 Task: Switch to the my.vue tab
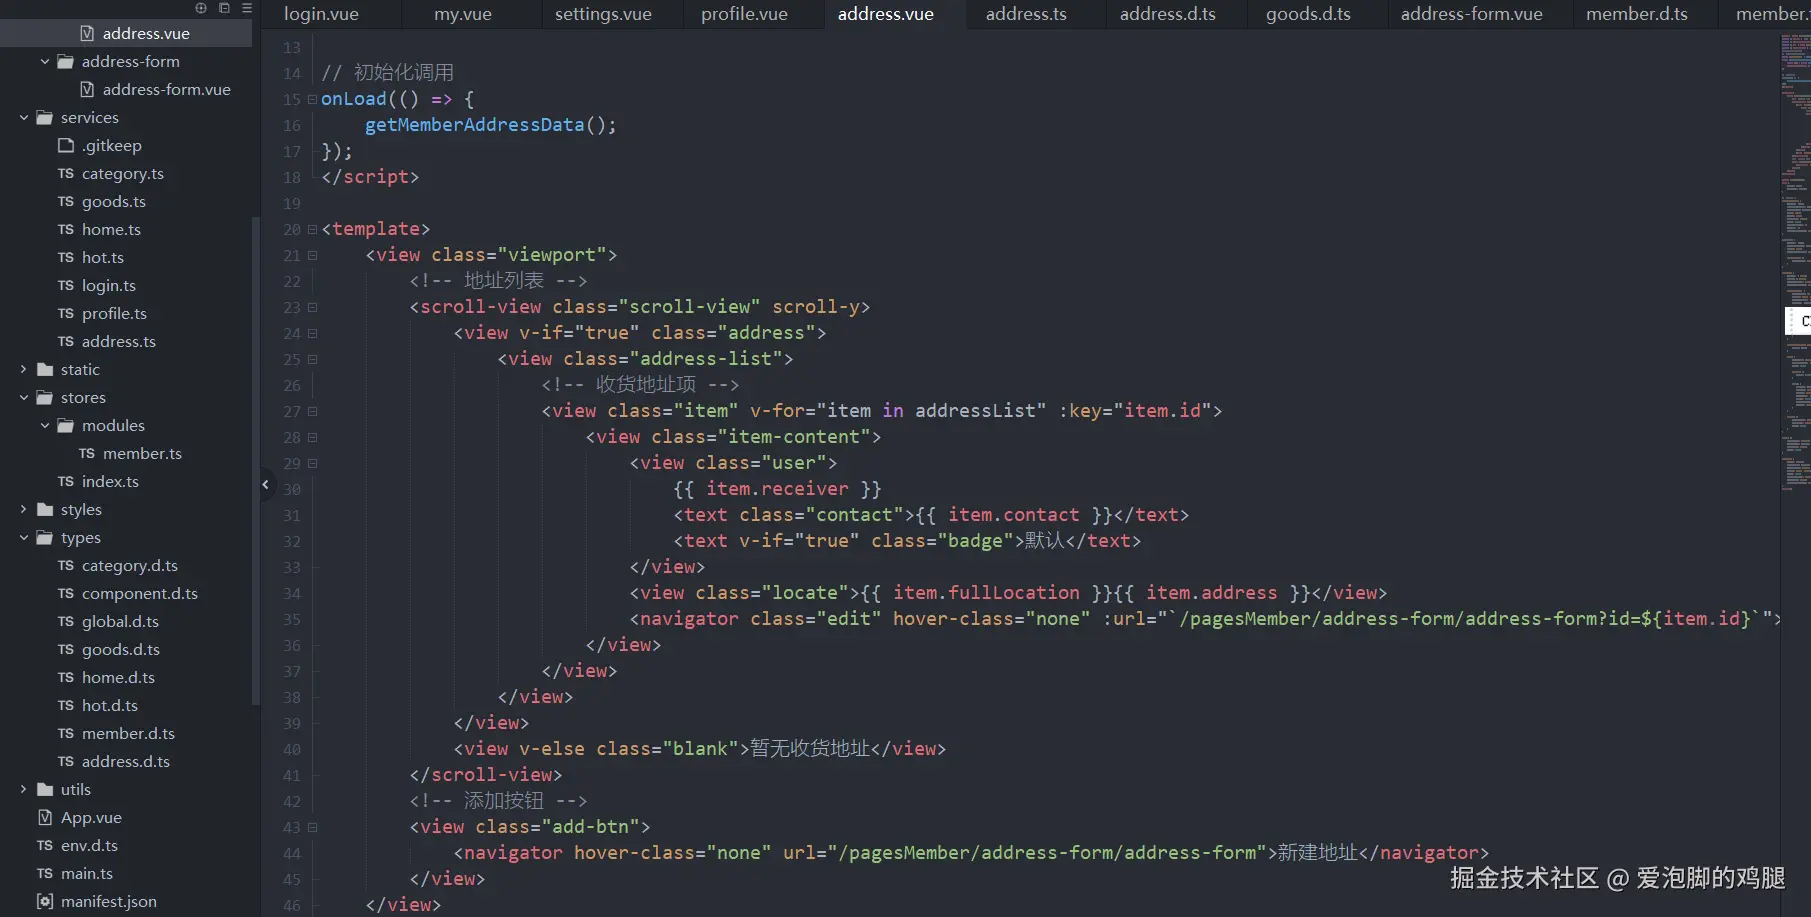(462, 14)
